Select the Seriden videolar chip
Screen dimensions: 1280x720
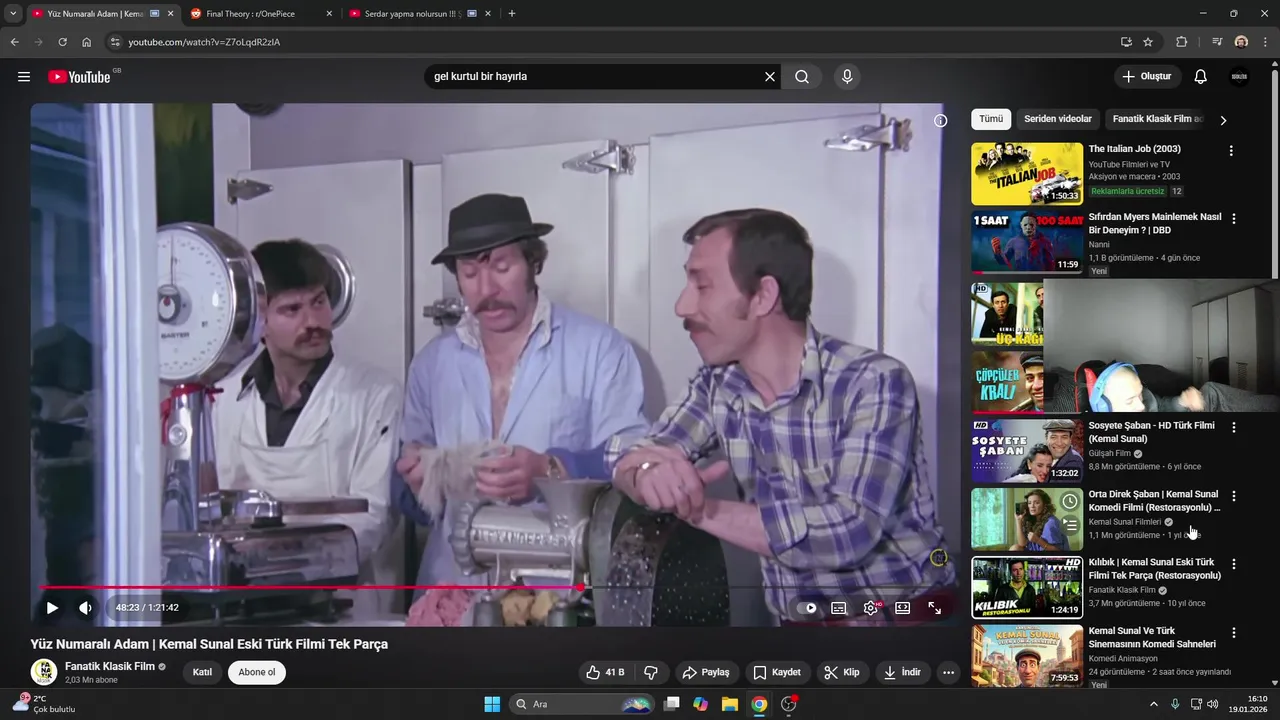1058,119
